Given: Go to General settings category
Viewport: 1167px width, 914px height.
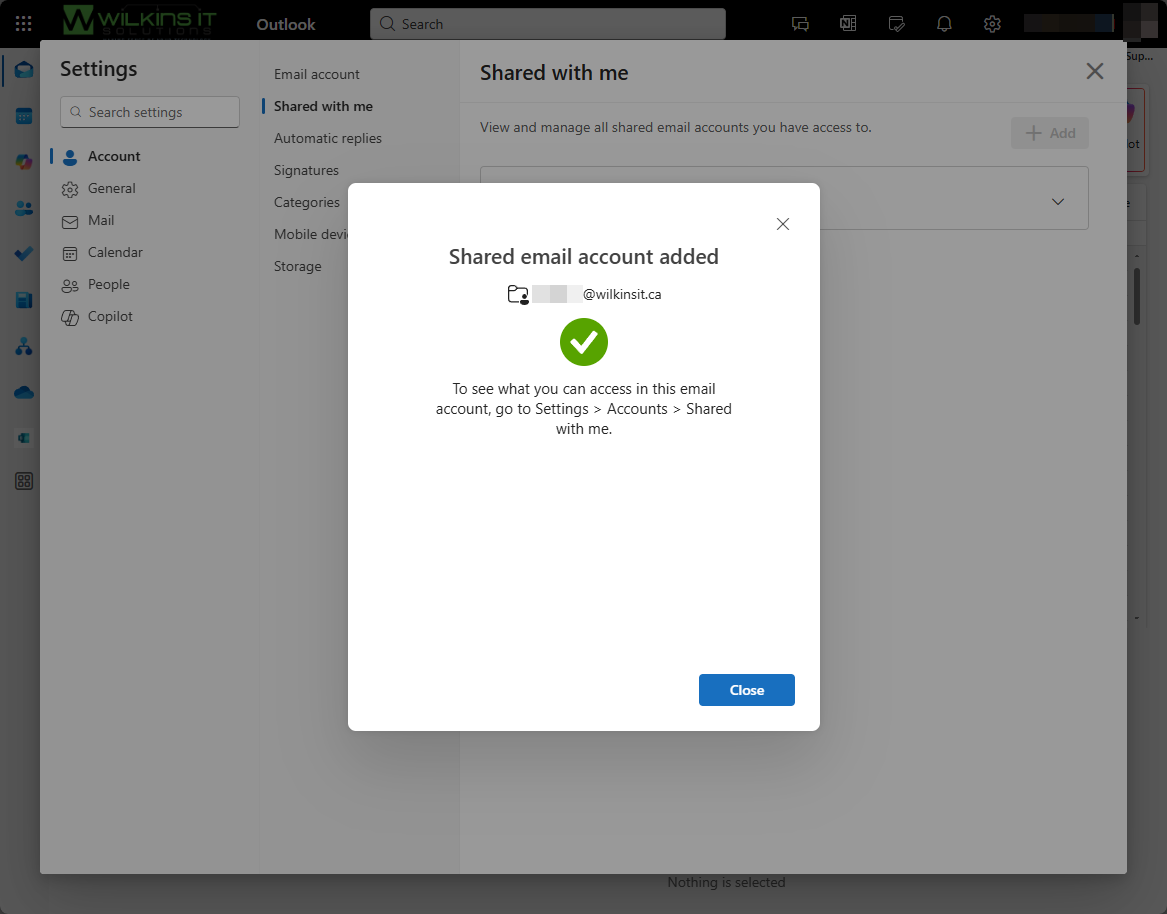Looking at the screenshot, I should tap(111, 188).
